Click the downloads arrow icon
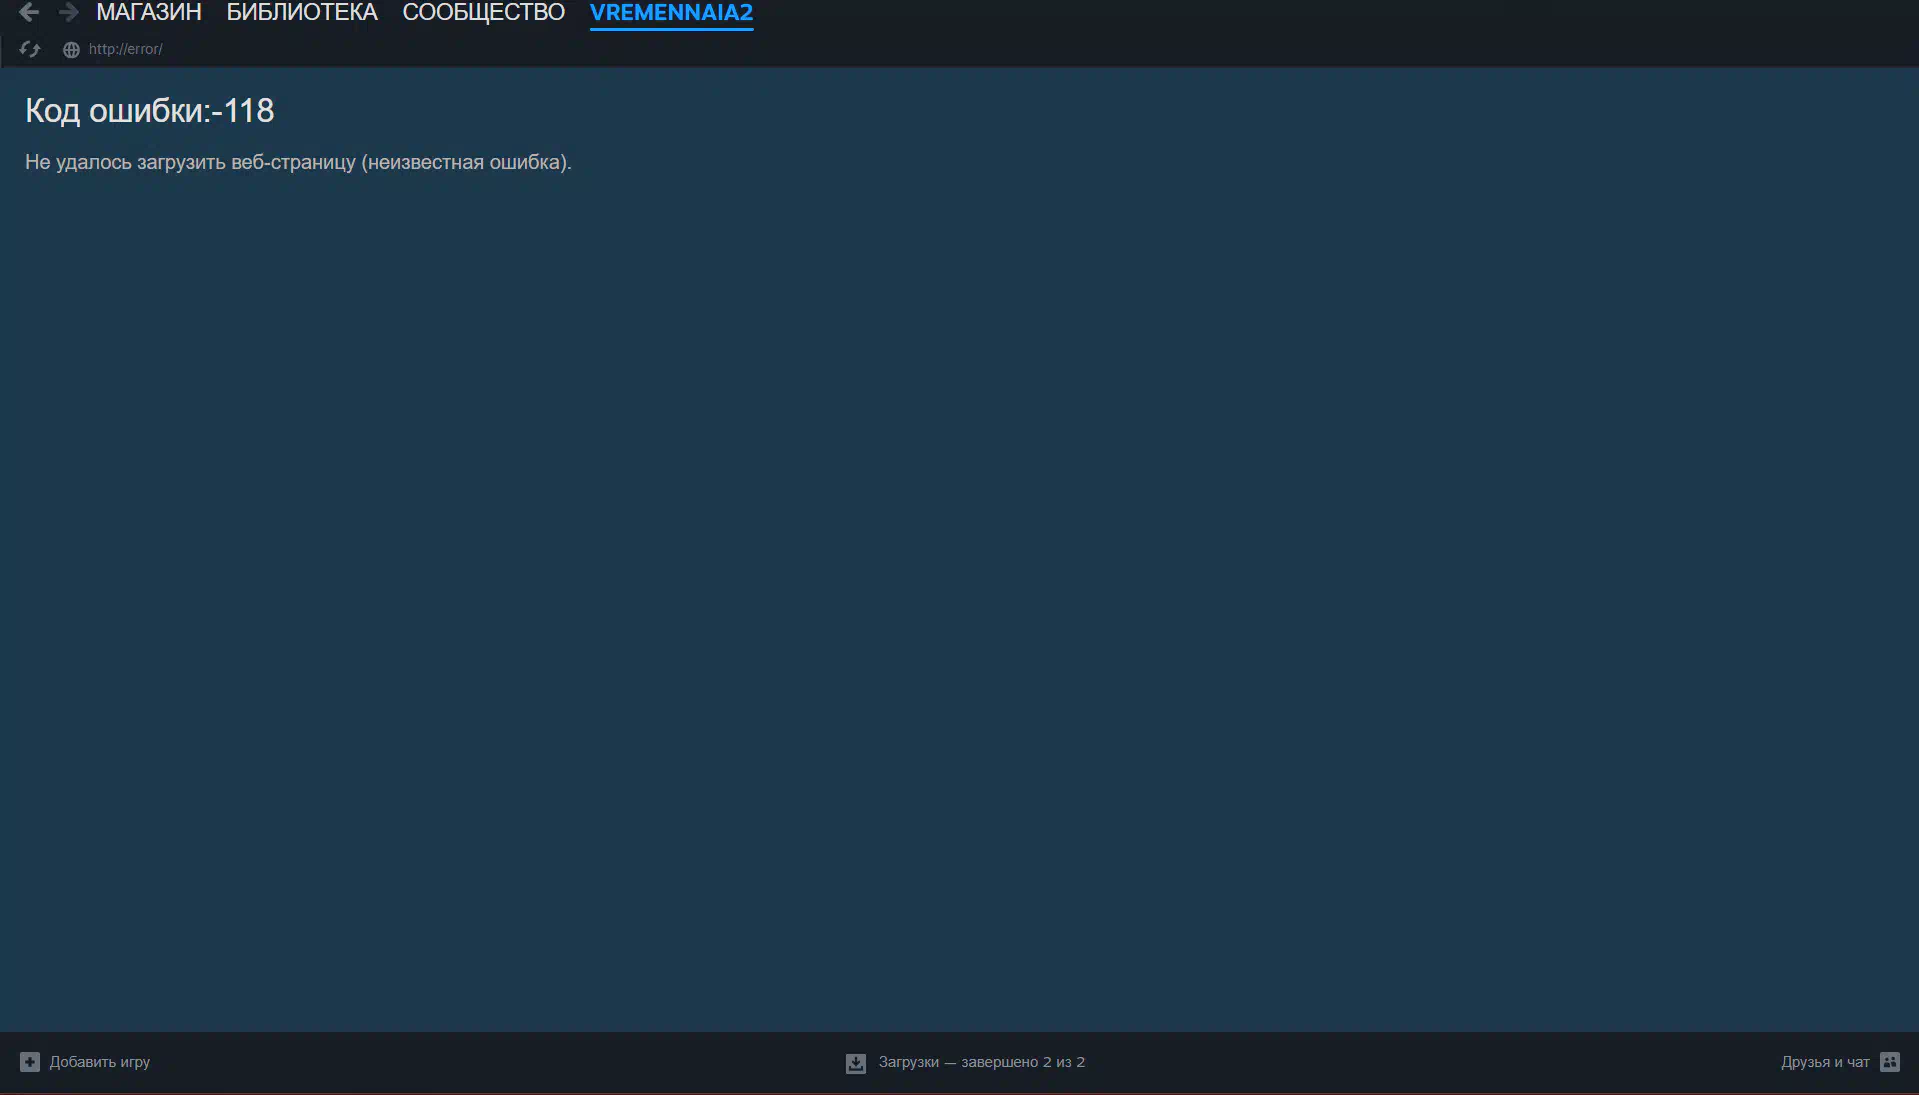The image size is (1919, 1095). (856, 1063)
